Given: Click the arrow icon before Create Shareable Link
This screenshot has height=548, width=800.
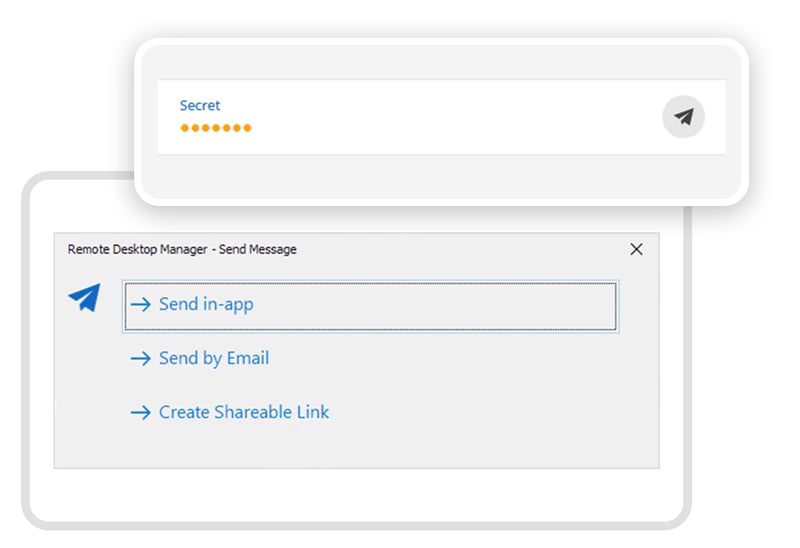Looking at the screenshot, I should point(140,412).
